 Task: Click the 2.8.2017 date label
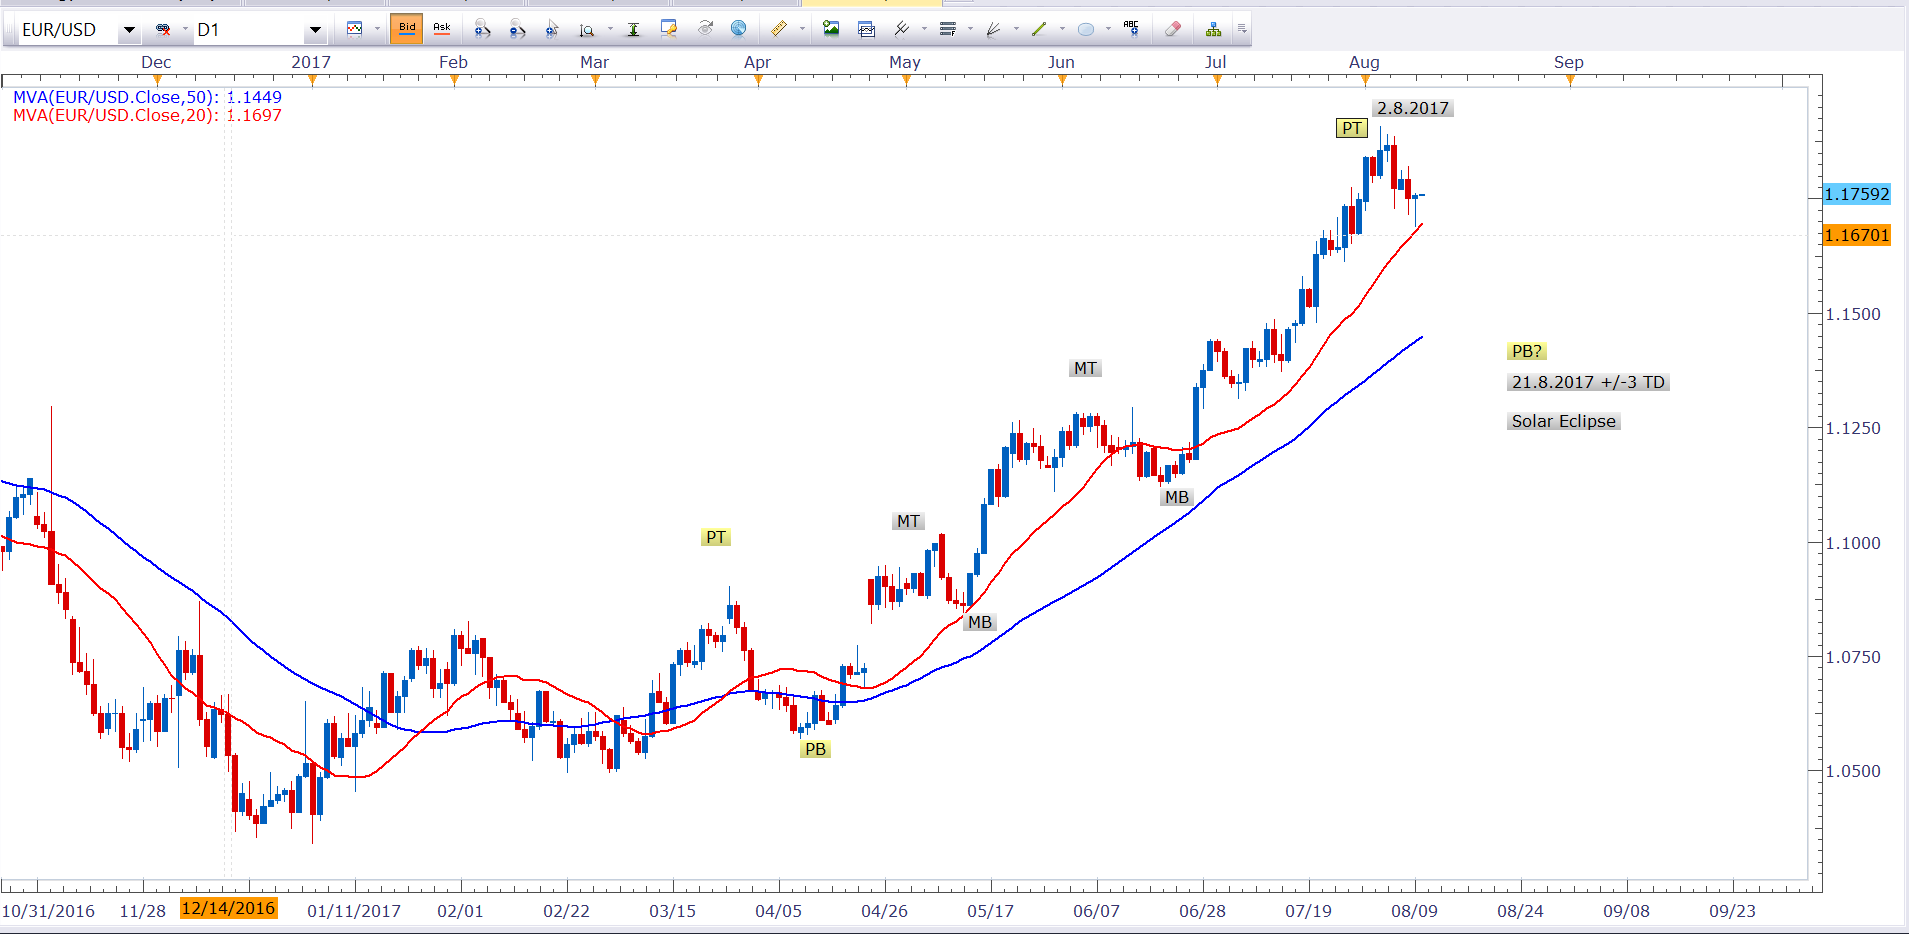pos(1412,108)
